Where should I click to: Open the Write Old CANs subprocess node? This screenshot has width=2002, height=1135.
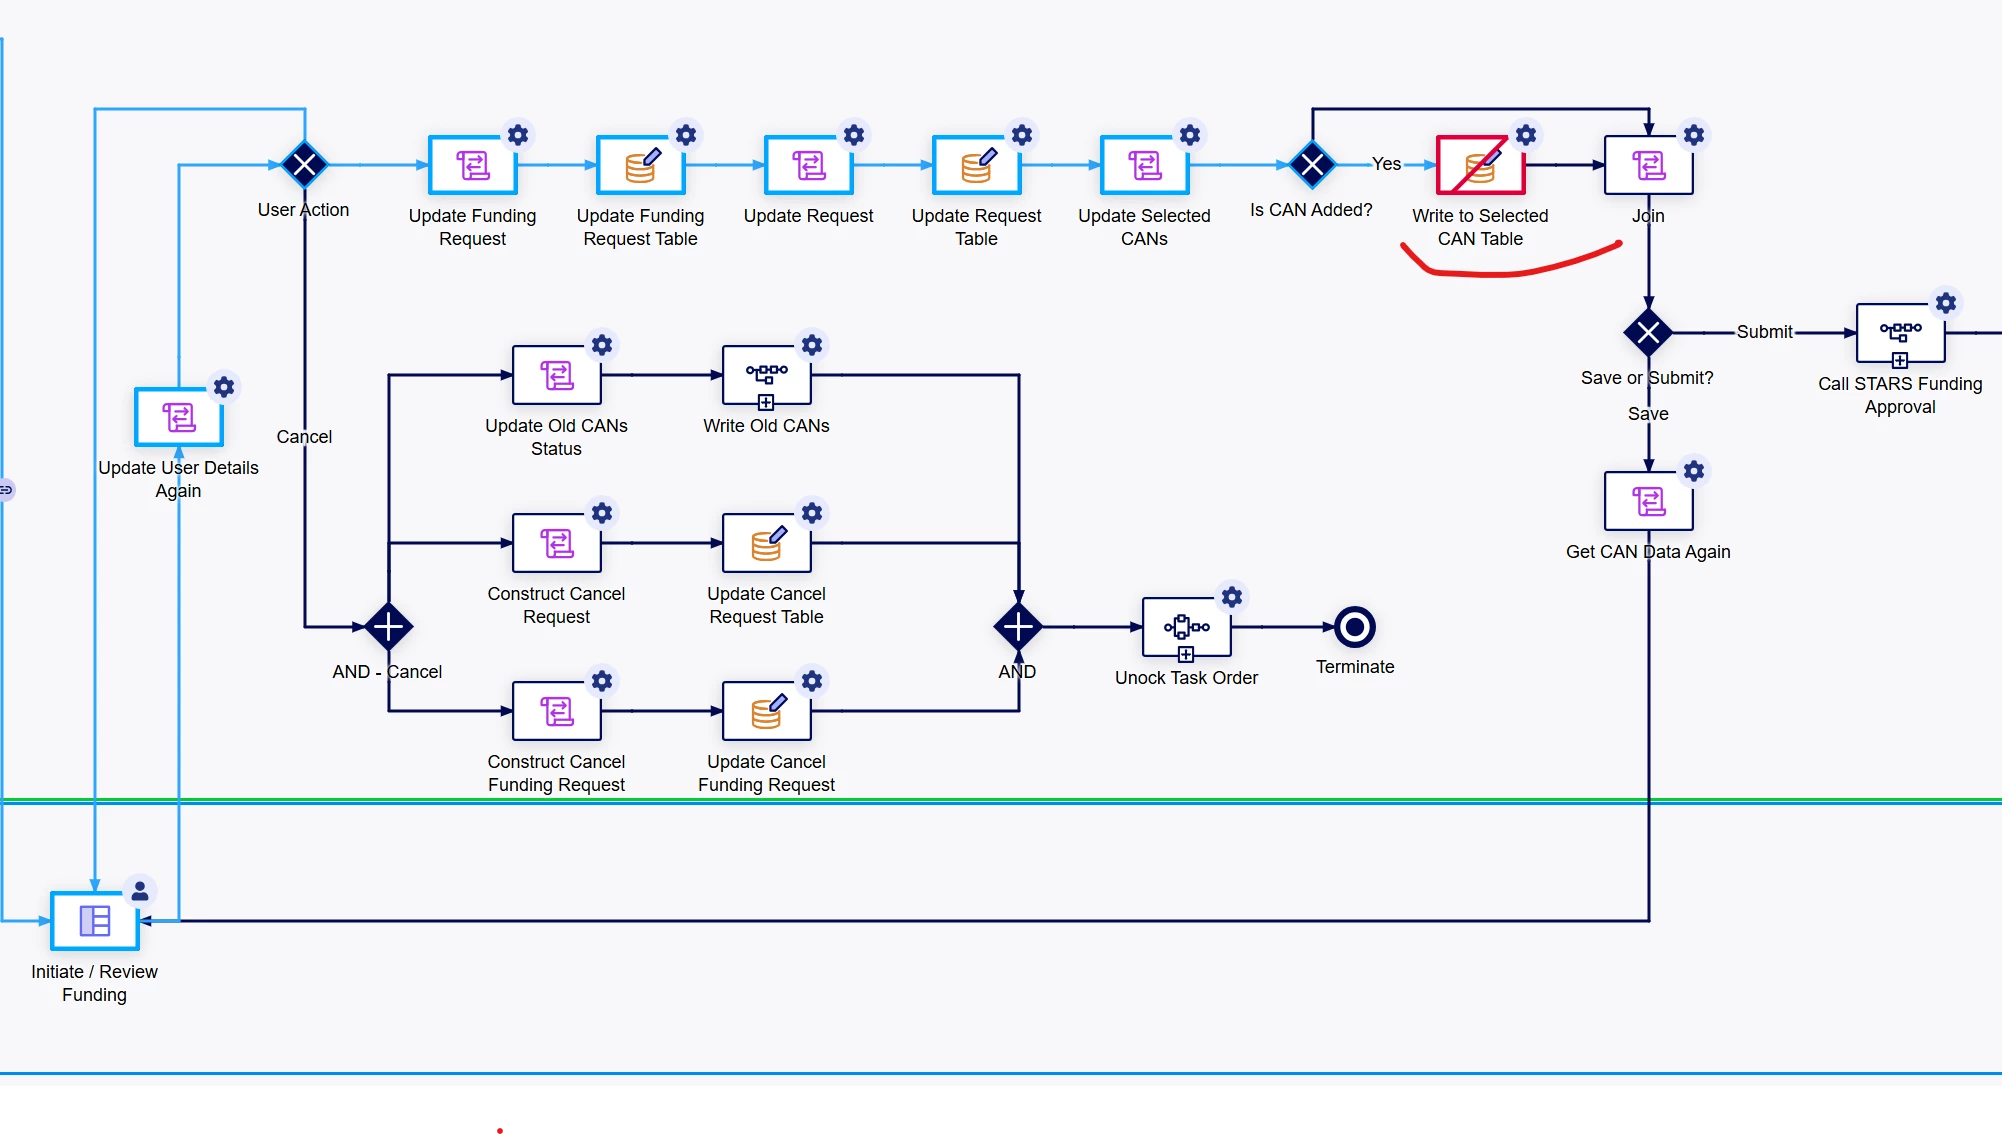pos(767,375)
